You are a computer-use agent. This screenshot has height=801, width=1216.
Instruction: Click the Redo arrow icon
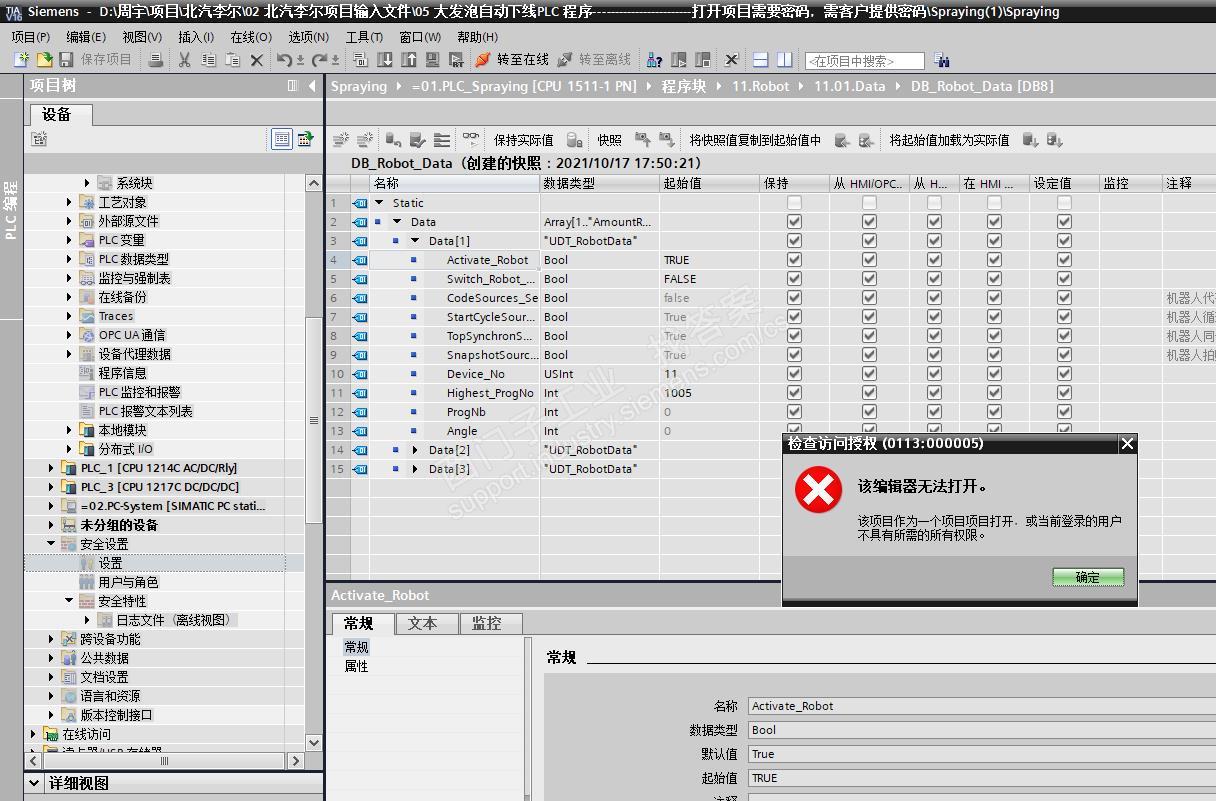pos(320,60)
